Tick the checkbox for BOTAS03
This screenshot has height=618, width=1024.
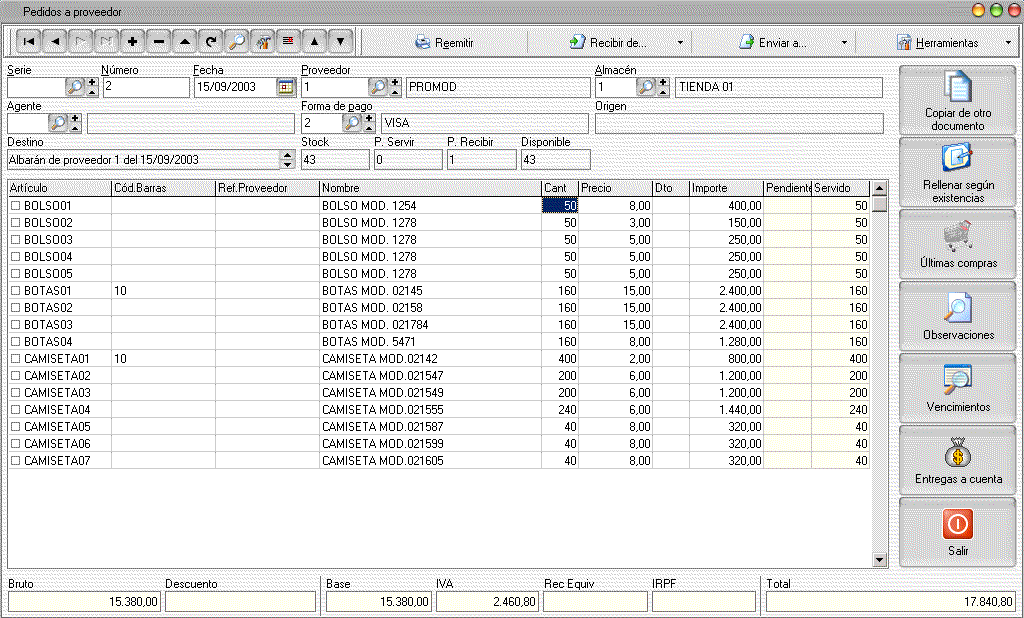tap(15, 325)
